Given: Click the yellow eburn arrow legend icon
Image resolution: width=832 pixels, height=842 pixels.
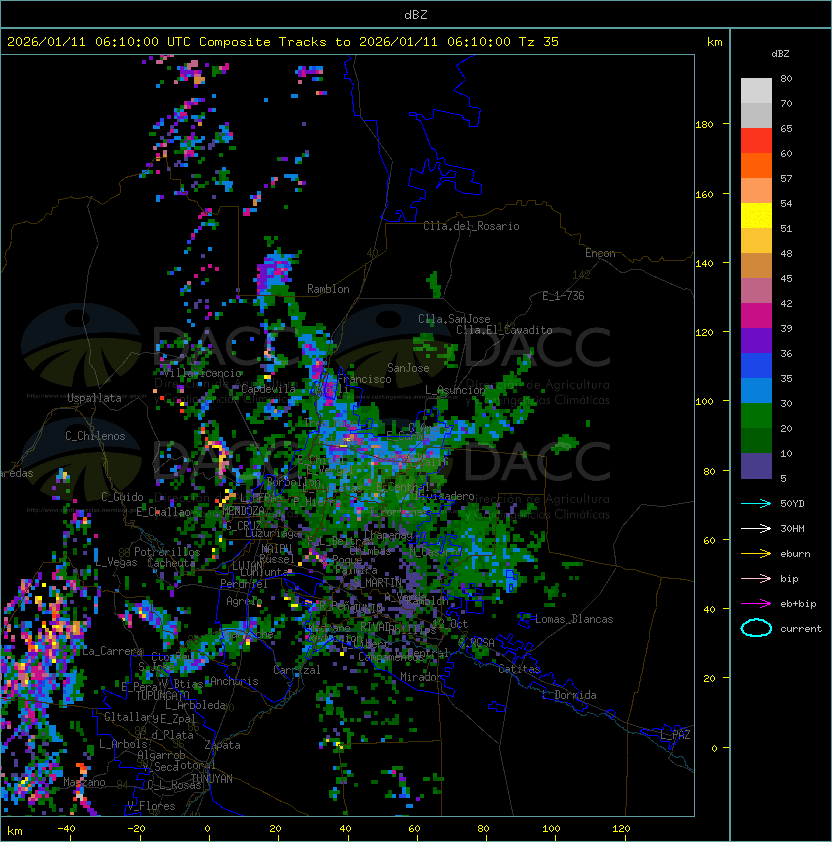Looking at the screenshot, I should click(756, 554).
